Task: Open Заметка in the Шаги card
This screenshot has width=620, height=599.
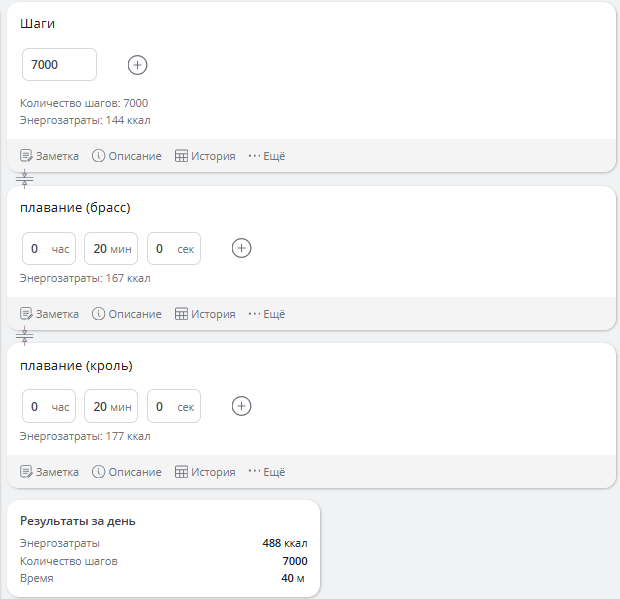Action: coord(49,156)
